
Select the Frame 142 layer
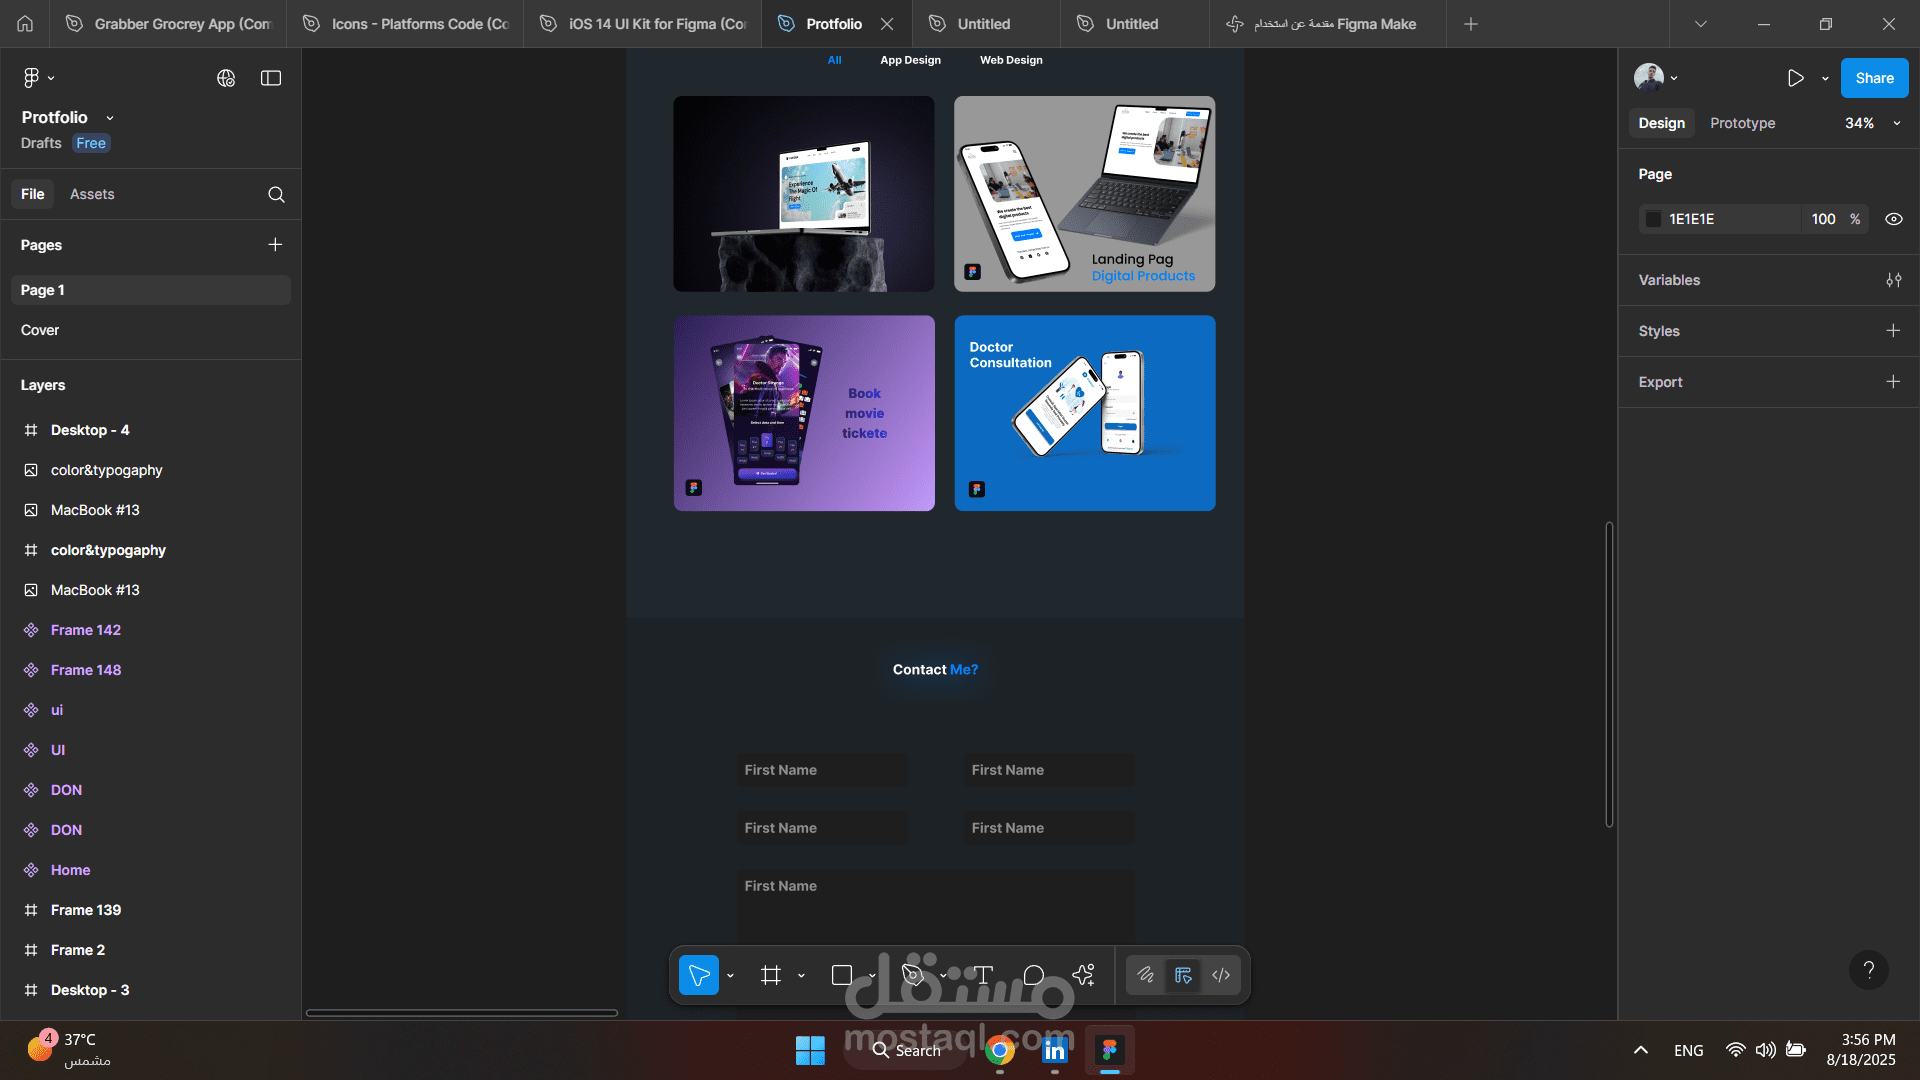pos(86,630)
